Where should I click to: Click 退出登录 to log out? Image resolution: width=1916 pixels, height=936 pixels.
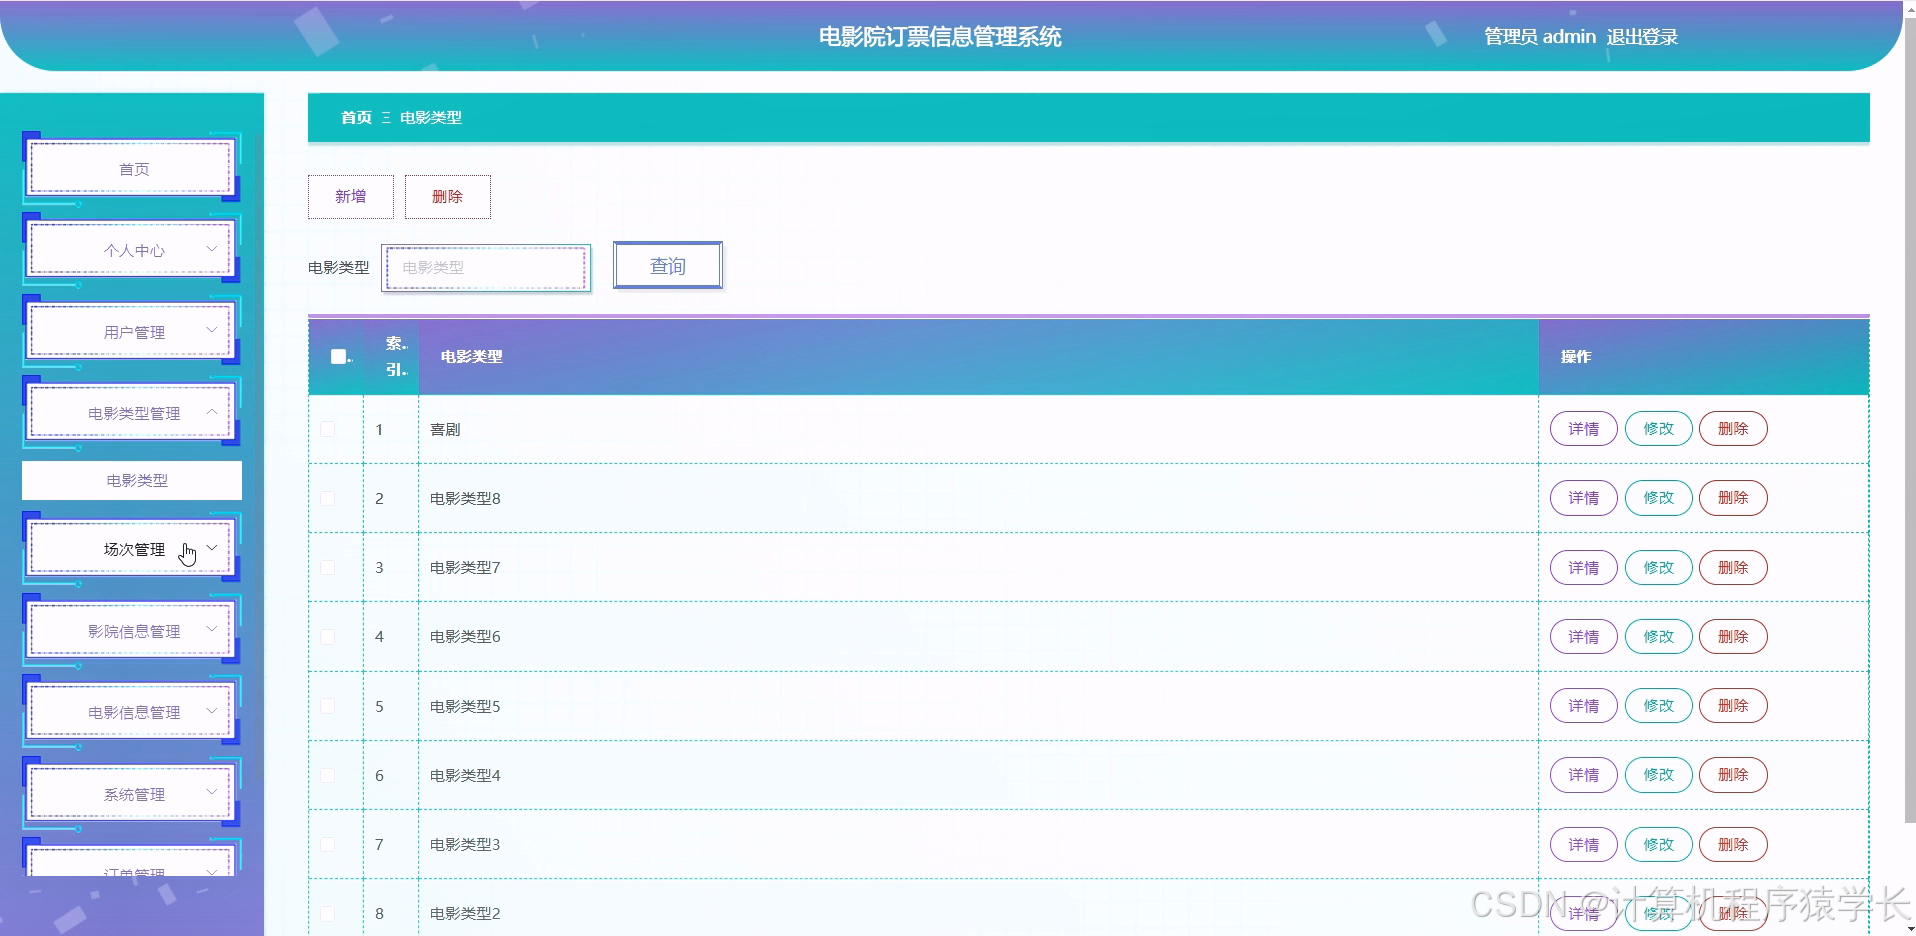1642,37
